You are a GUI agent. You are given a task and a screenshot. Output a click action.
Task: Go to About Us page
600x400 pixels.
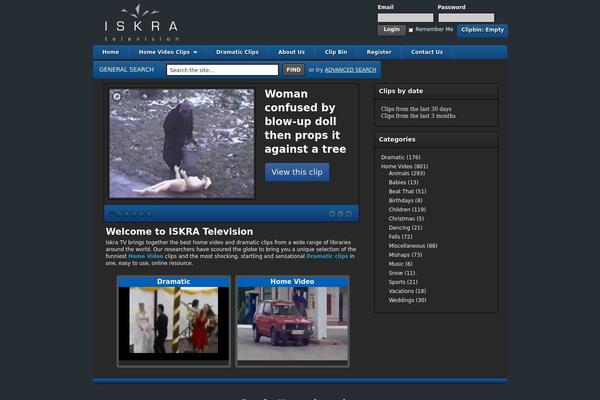pos(292,52)
